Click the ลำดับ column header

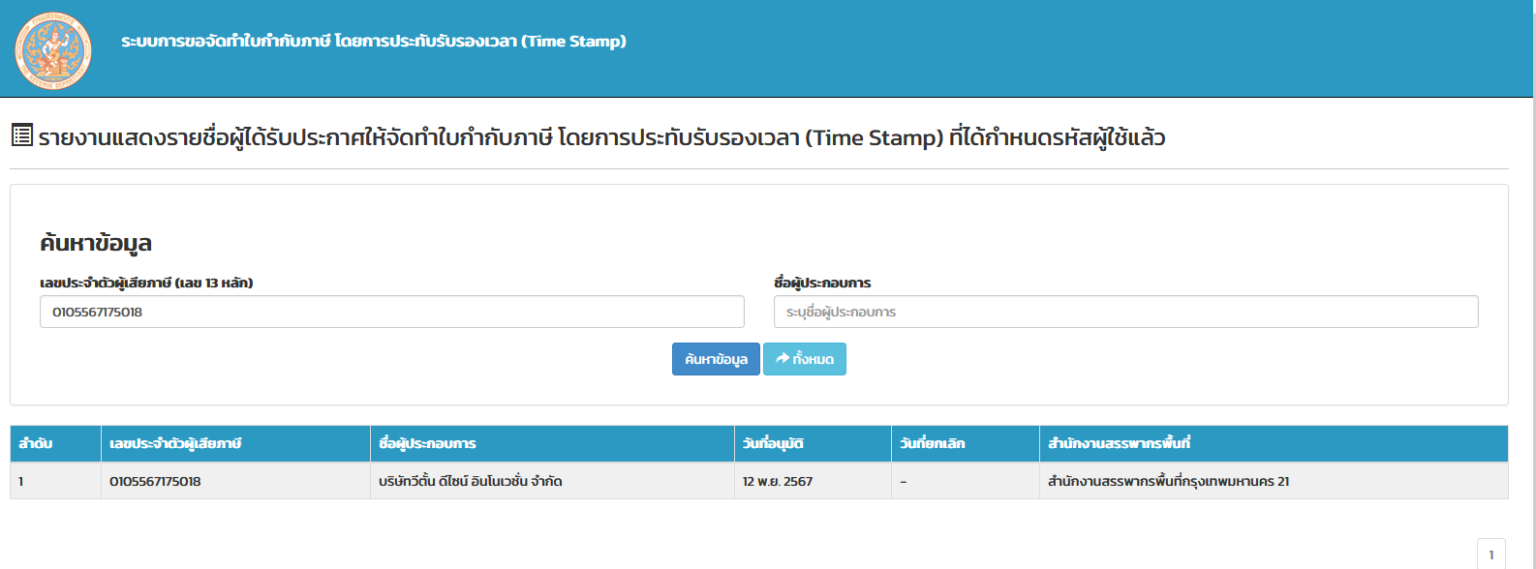click(x=35, y=443)
